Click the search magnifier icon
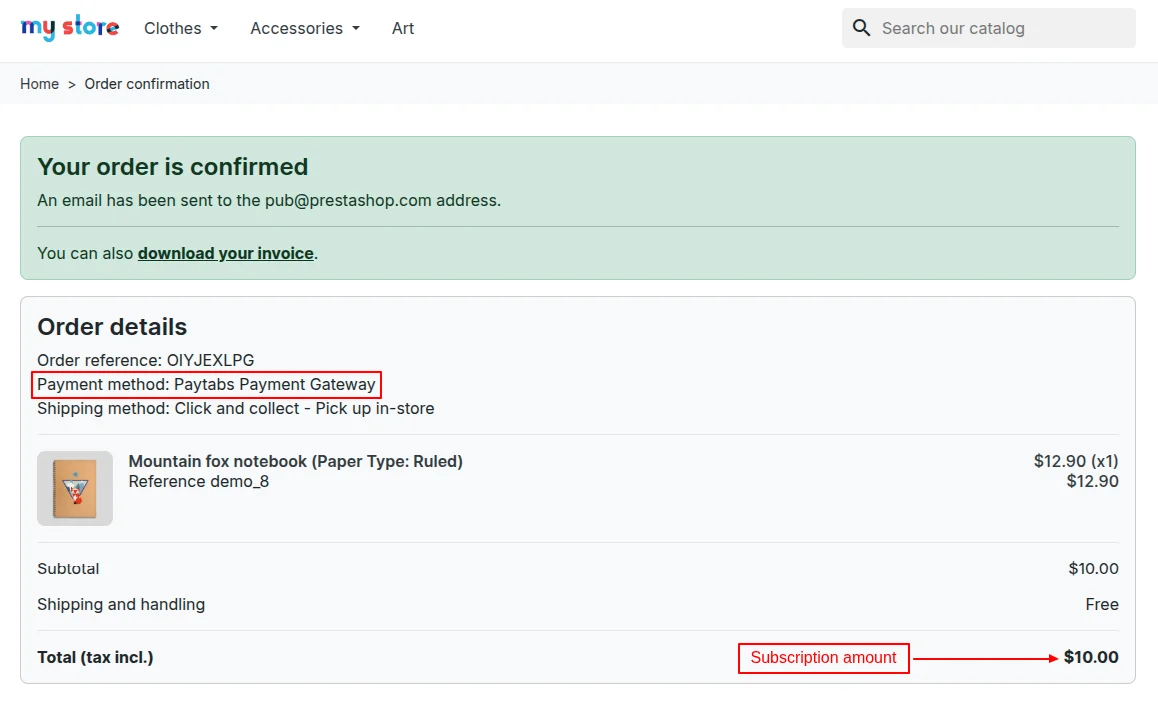This screenshot has width=1158, height=709. [861, 28]
